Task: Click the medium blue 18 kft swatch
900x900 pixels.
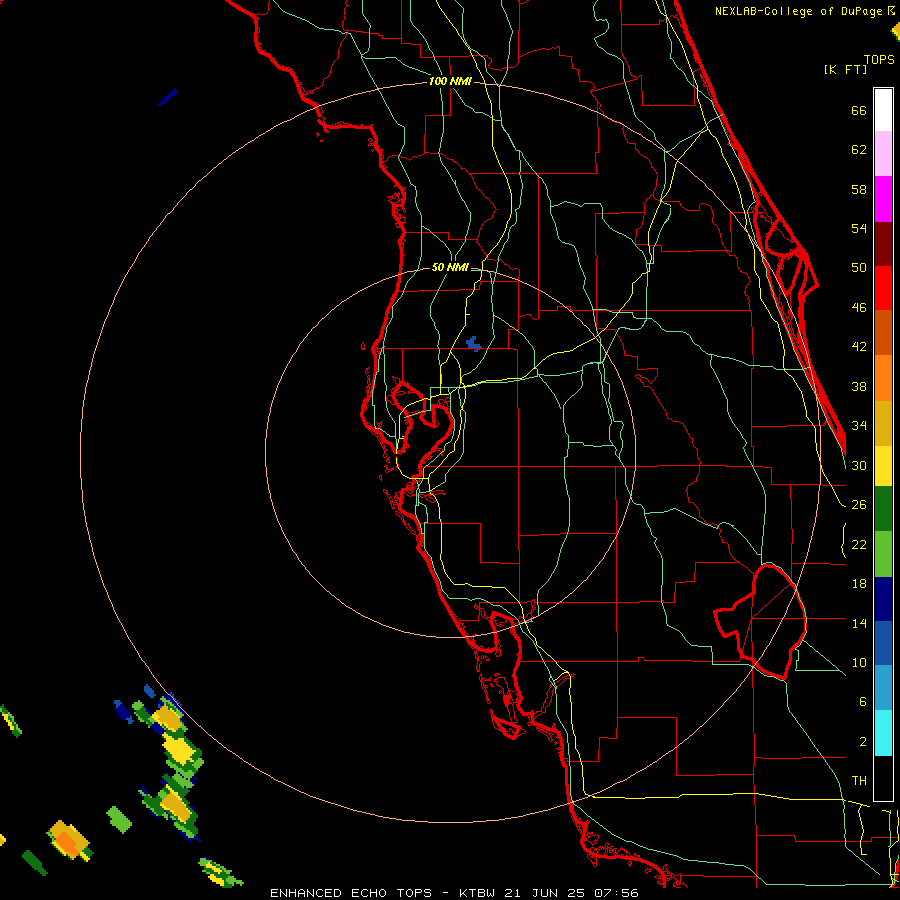Action: point(883,643)
